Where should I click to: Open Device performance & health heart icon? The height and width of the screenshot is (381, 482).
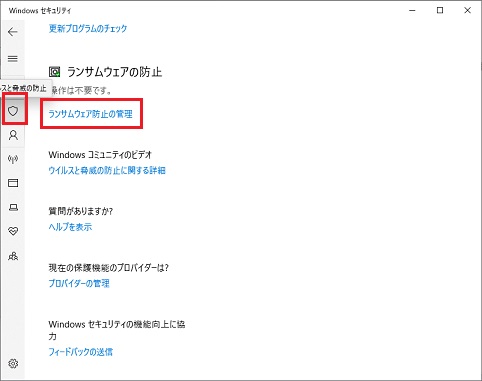click(13, 231)
